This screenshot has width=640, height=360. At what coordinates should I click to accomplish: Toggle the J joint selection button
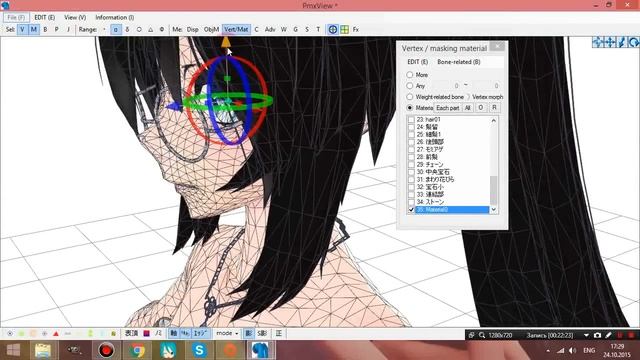coord(68,29)
